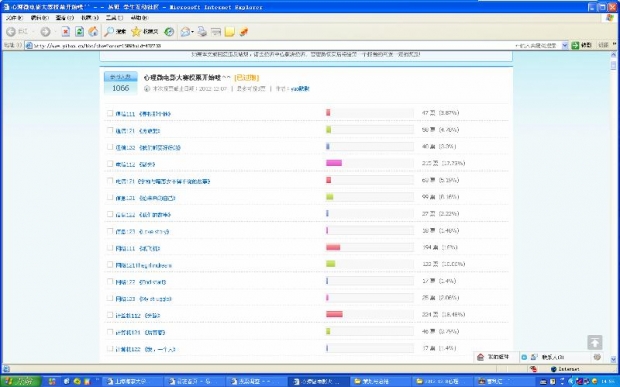Click the pink bar for fourth option
620x387 pixels.
click(x=334, y=163)
